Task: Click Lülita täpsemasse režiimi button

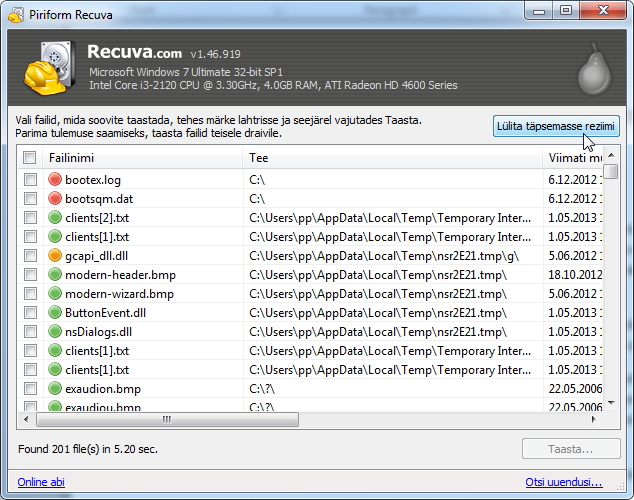Action: (x=556, y=126)
